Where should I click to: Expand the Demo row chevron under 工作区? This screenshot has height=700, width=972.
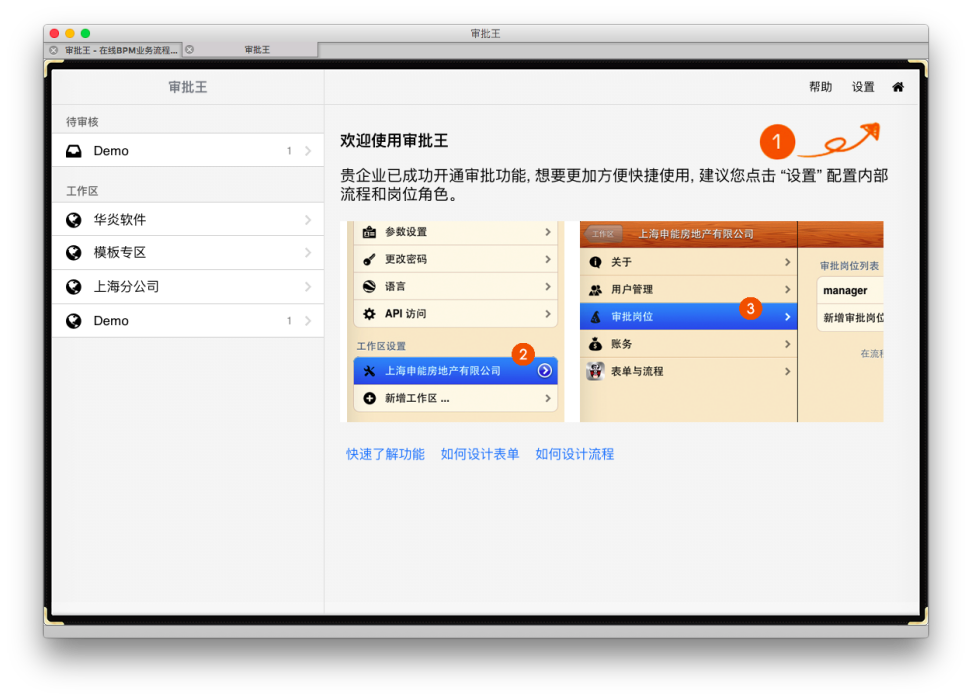click(308, 321)
